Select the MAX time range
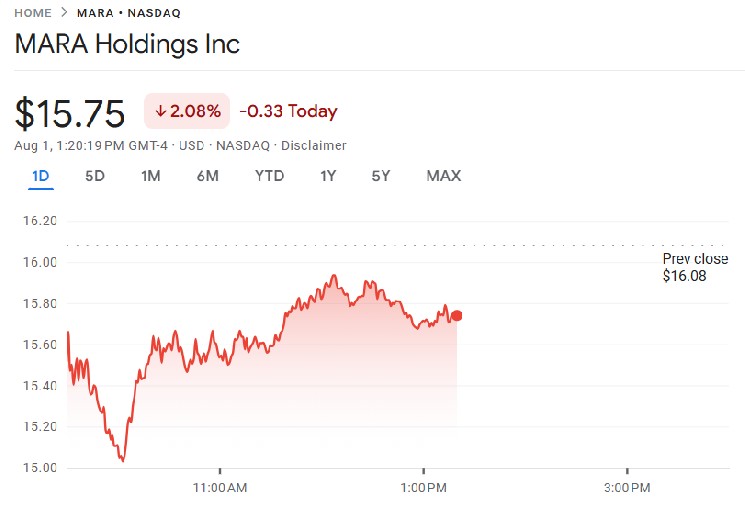This screenshot has width=745, height=513. click(443, 176)
